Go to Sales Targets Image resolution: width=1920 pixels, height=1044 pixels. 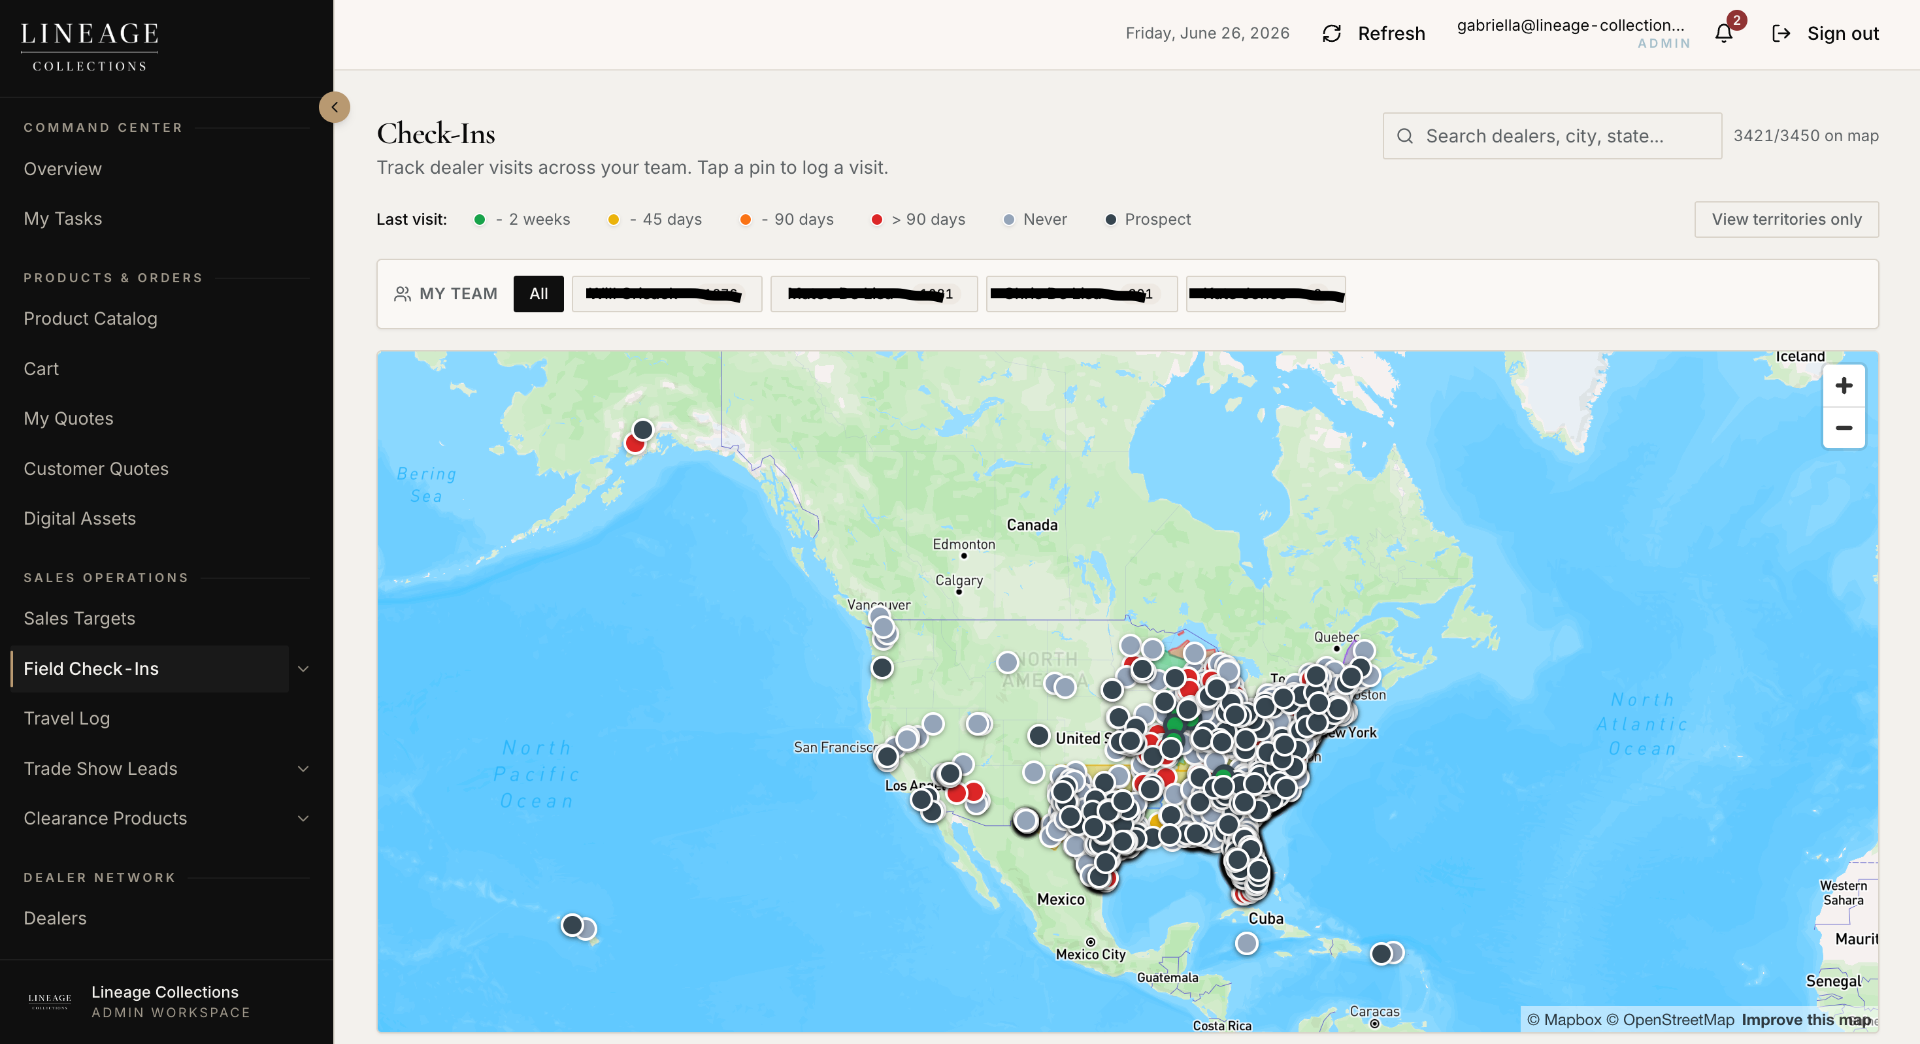(x=79, y=619)
